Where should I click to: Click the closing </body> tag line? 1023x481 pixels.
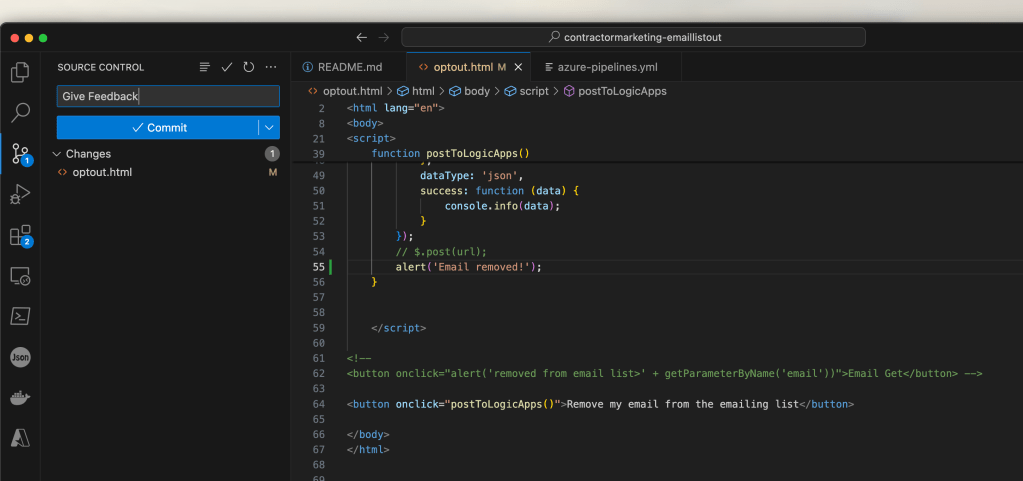coord(368,434)
